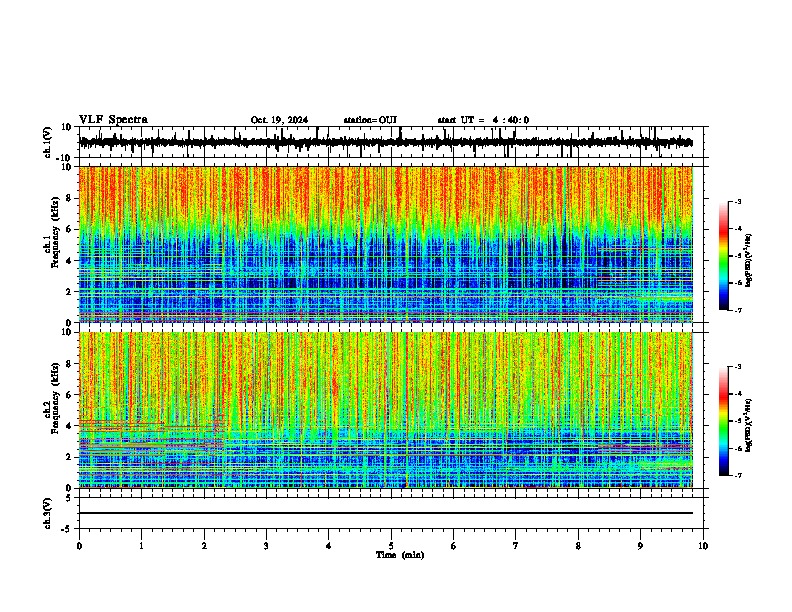
Task: Click the station name label in header
Action: click(x=370, y=120)
